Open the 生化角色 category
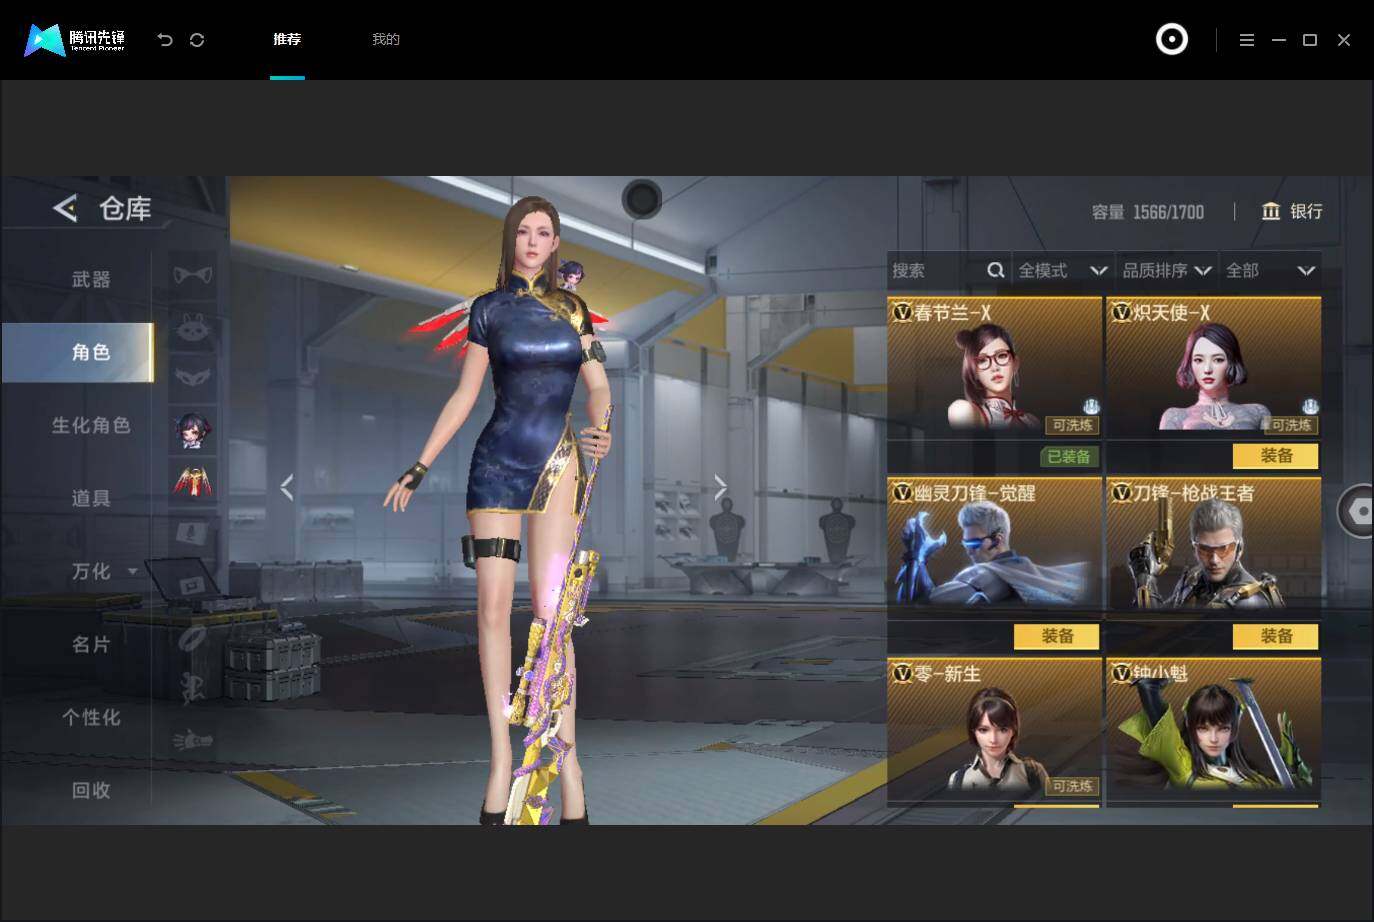The width and height of the screenshot is (1374, 922). tap(91, 425)
